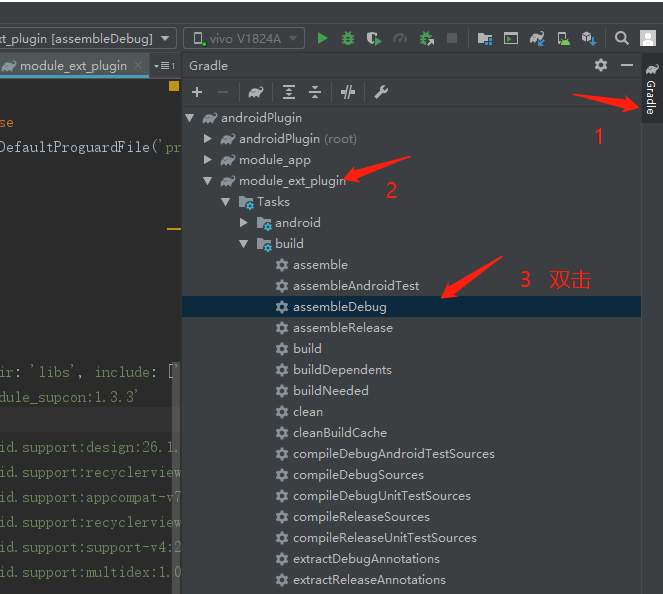The width and height of the screenshot is (663, 594).
Task: Open recent files list next to editor tabs
Action: click(x=164, y=66)
